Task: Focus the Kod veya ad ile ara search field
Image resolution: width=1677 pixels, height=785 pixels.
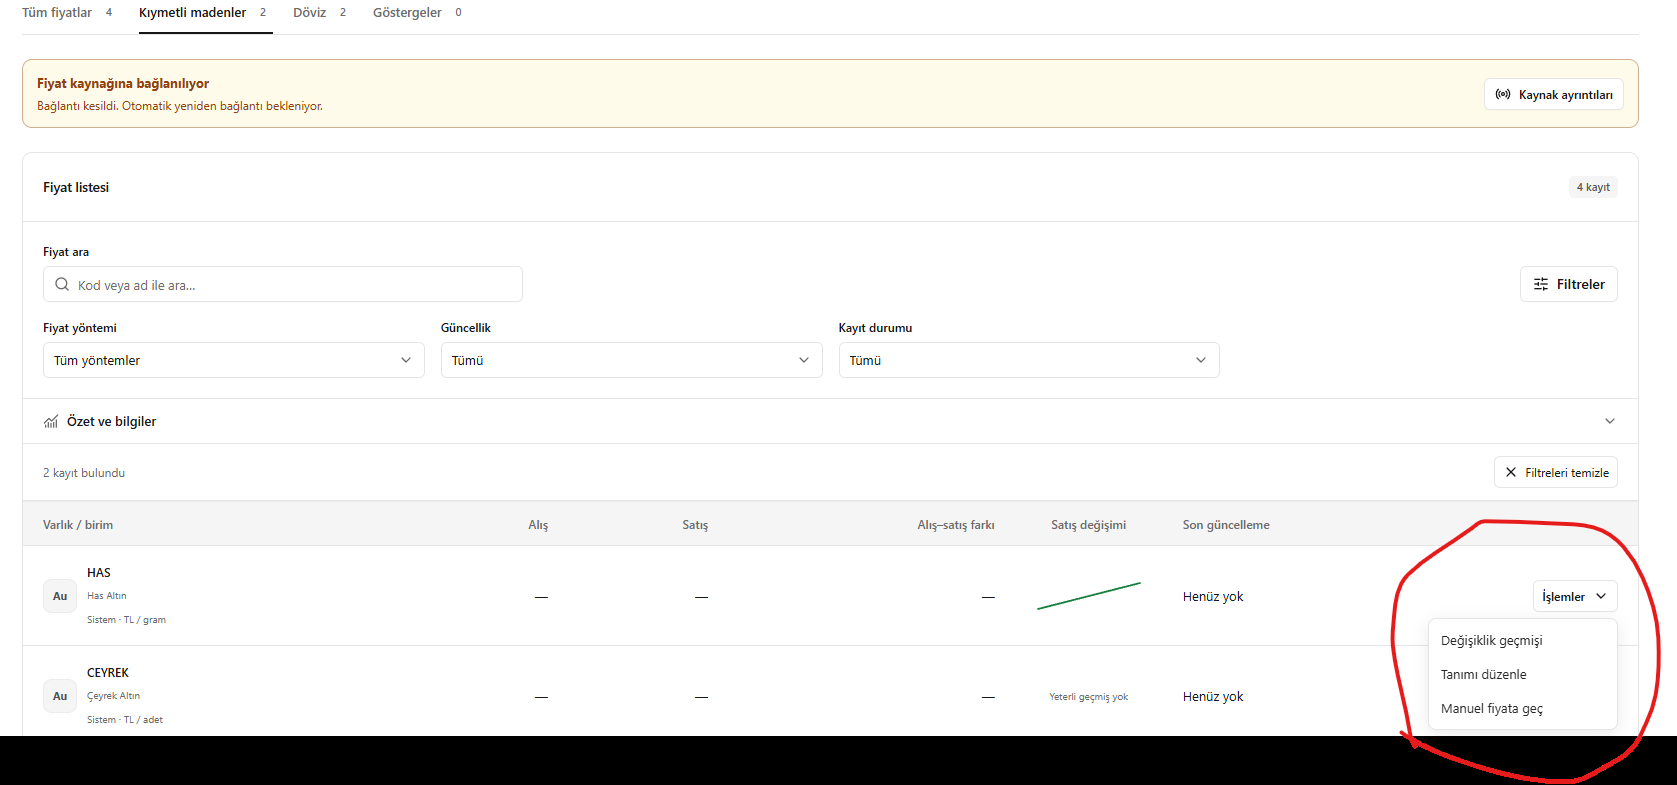Action: (283, 284)
